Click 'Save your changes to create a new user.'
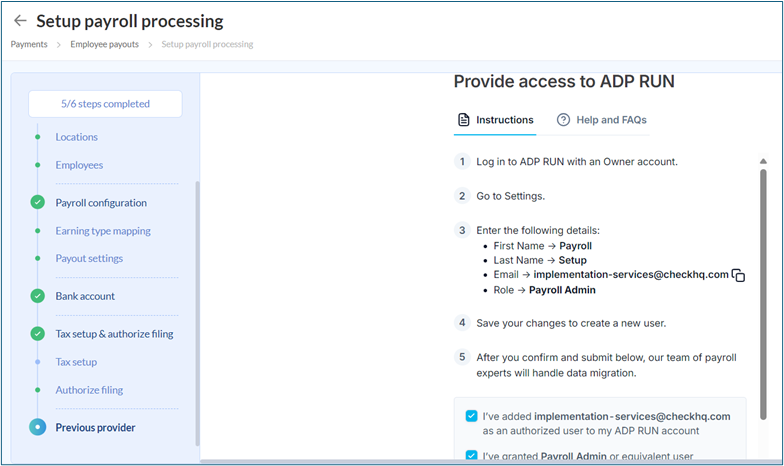Screen dimensions: 784x466 pyautogui.click(x=571, y=323)
